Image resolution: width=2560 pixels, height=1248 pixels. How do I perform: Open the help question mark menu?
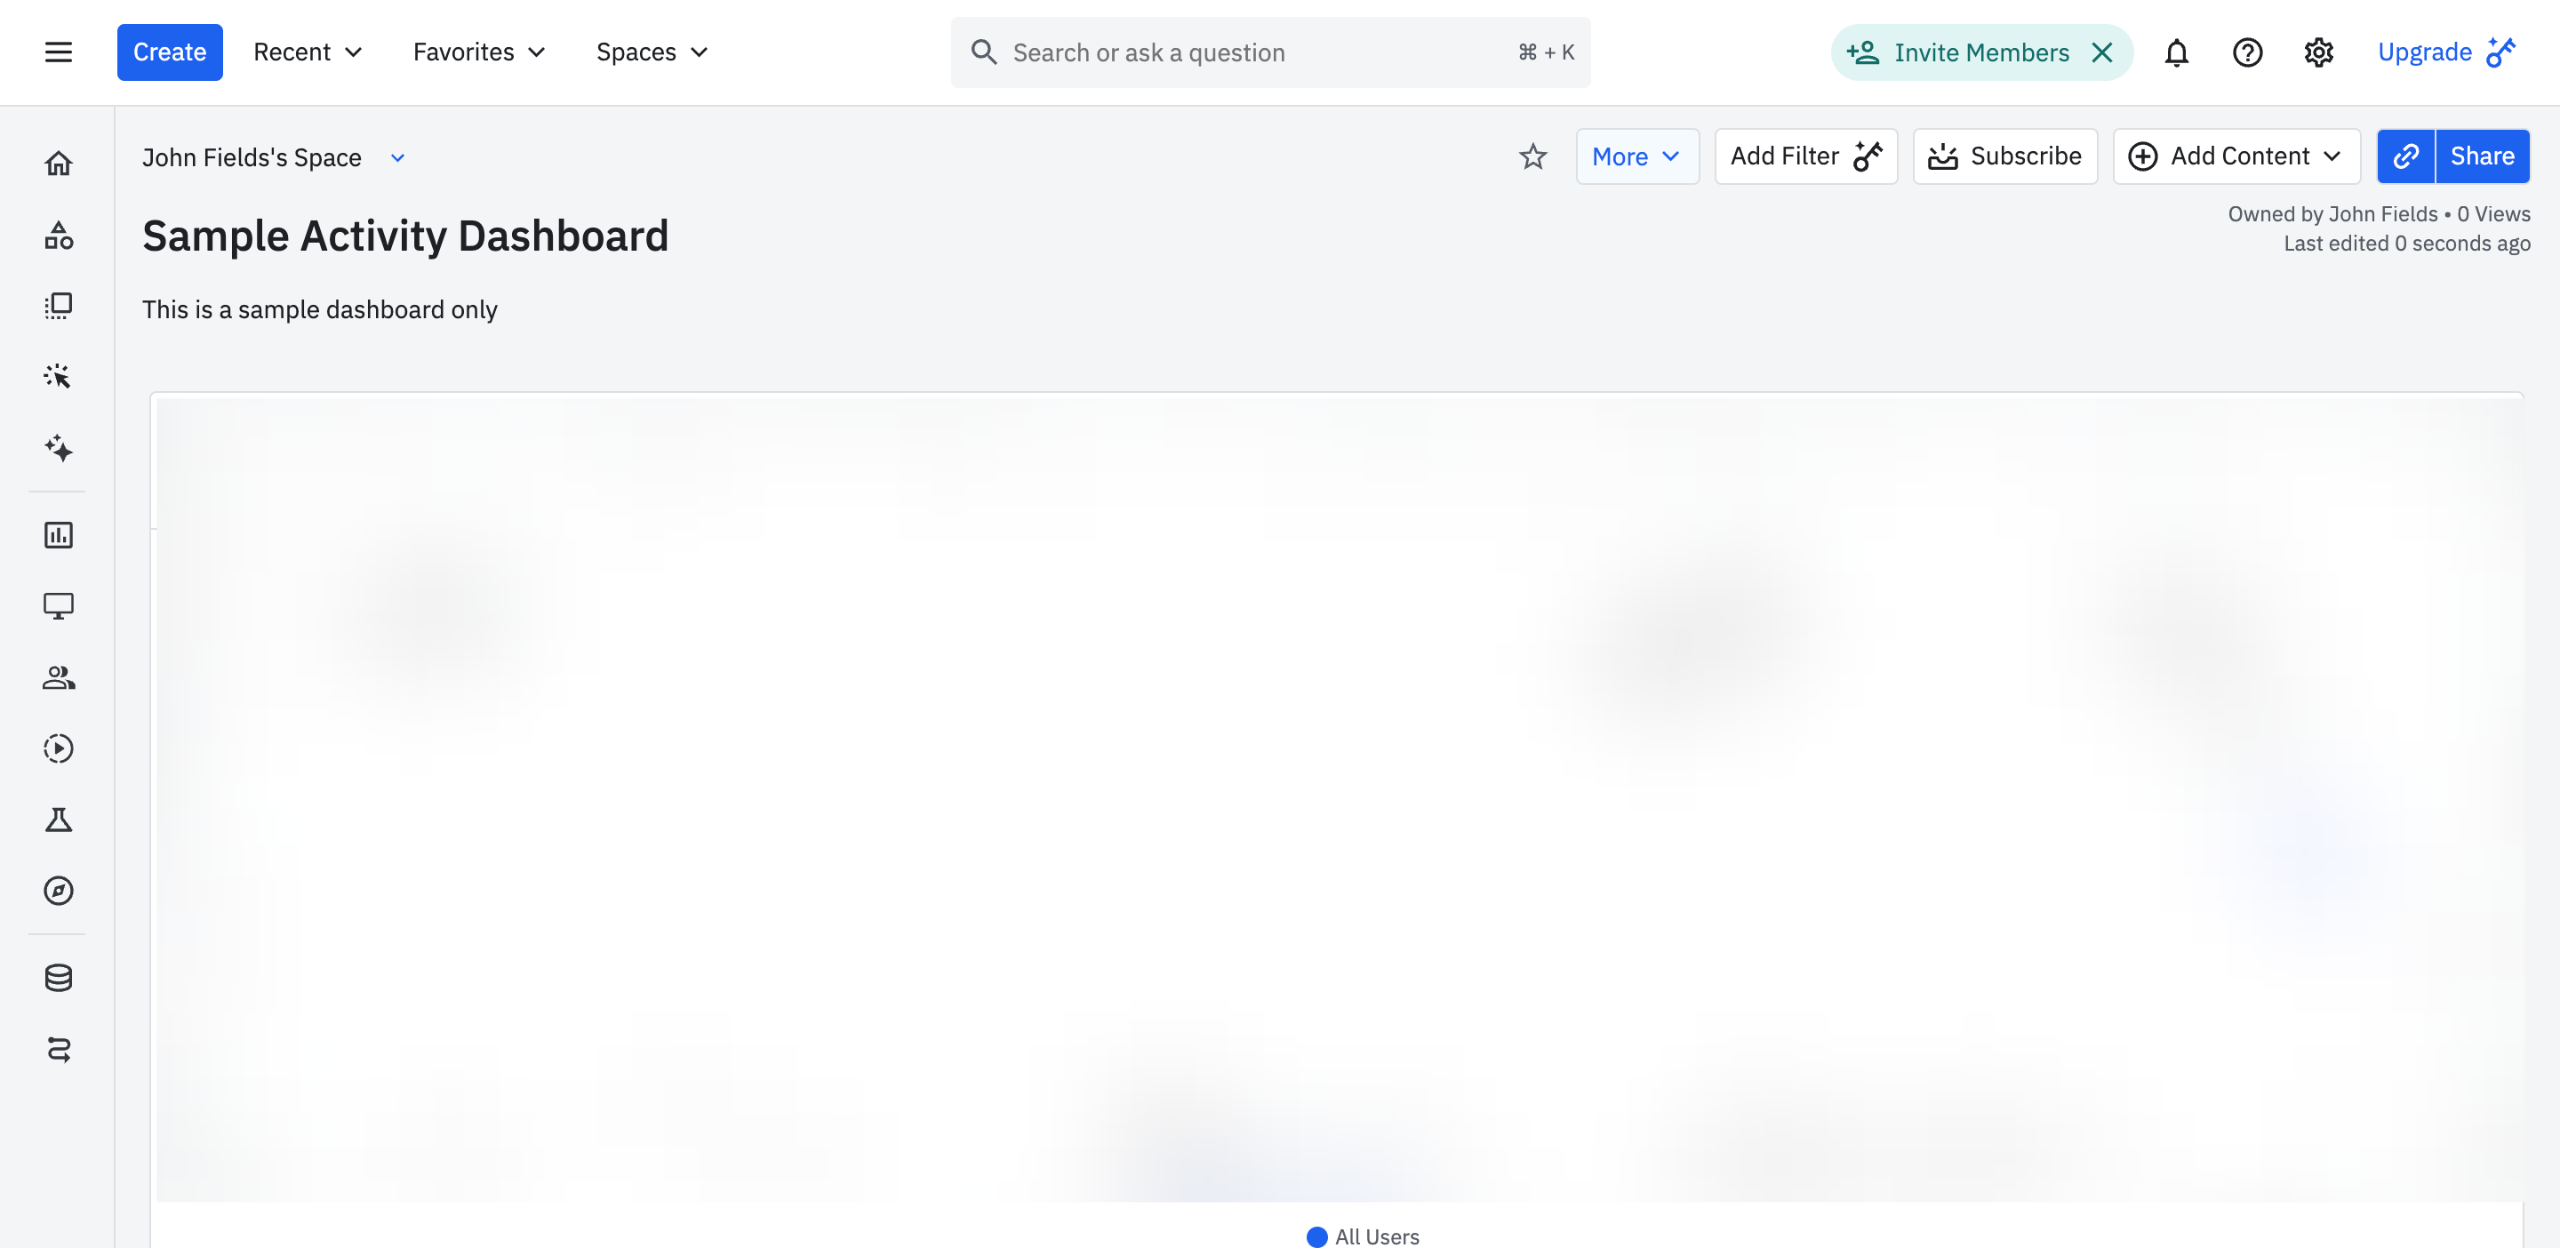pos(2247,52)
